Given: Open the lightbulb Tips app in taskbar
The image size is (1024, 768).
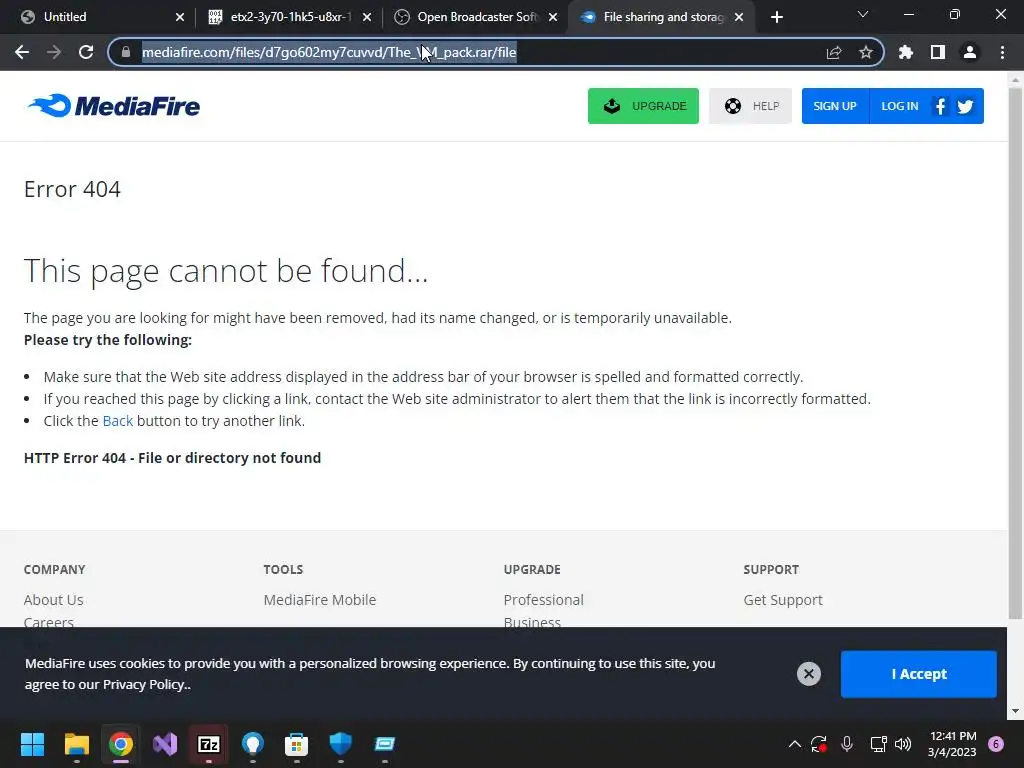Looking at the screenshot, I should 253,744.
